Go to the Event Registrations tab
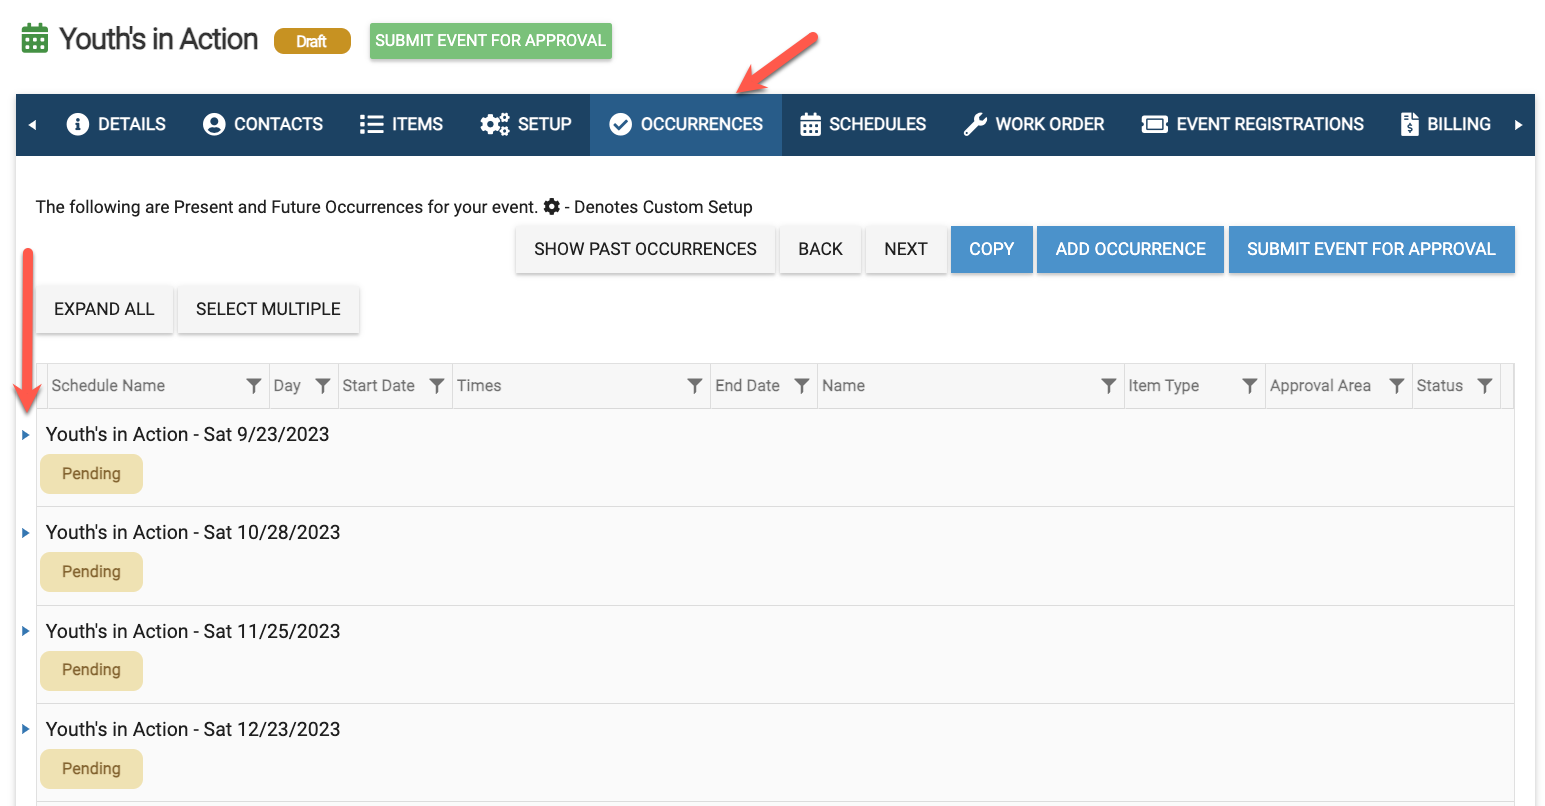 point(1253,124)
